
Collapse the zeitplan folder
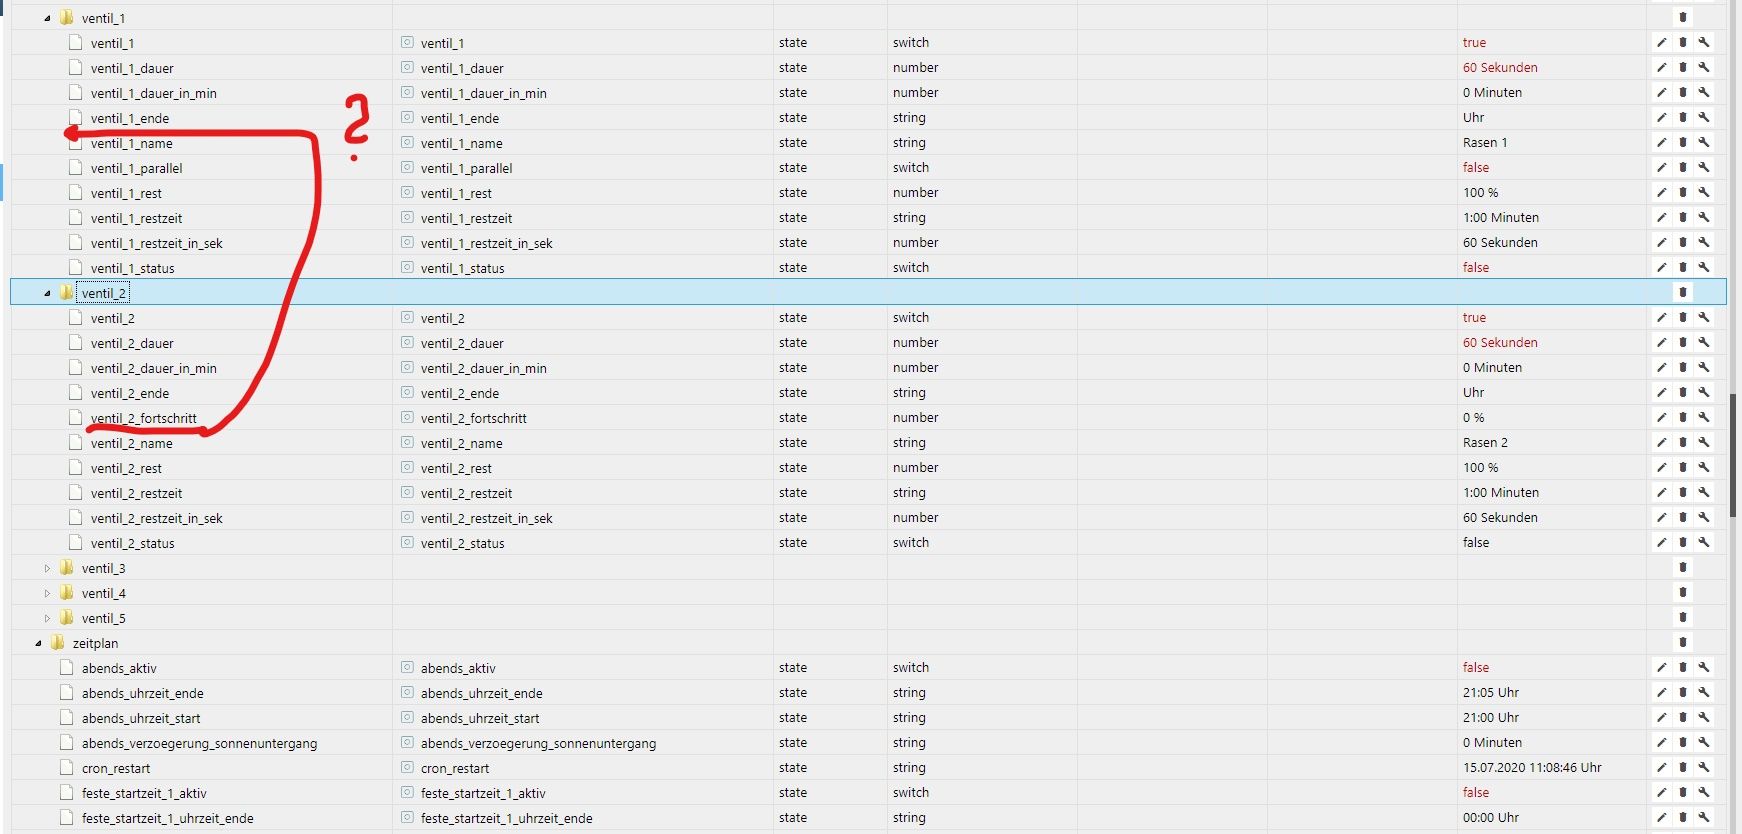tap(38, 643)
